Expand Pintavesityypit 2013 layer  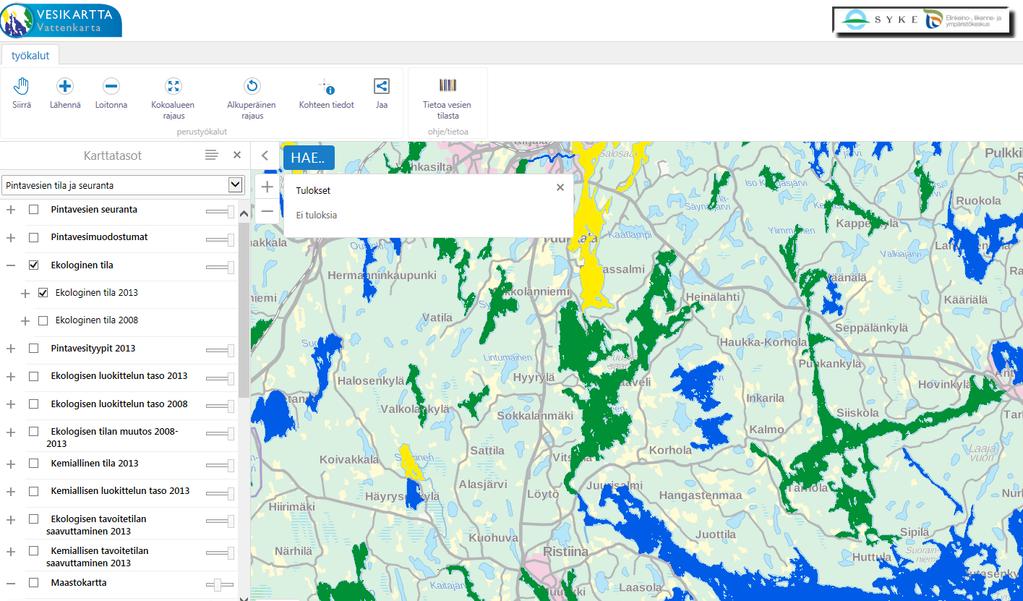(x=10, y=349)
